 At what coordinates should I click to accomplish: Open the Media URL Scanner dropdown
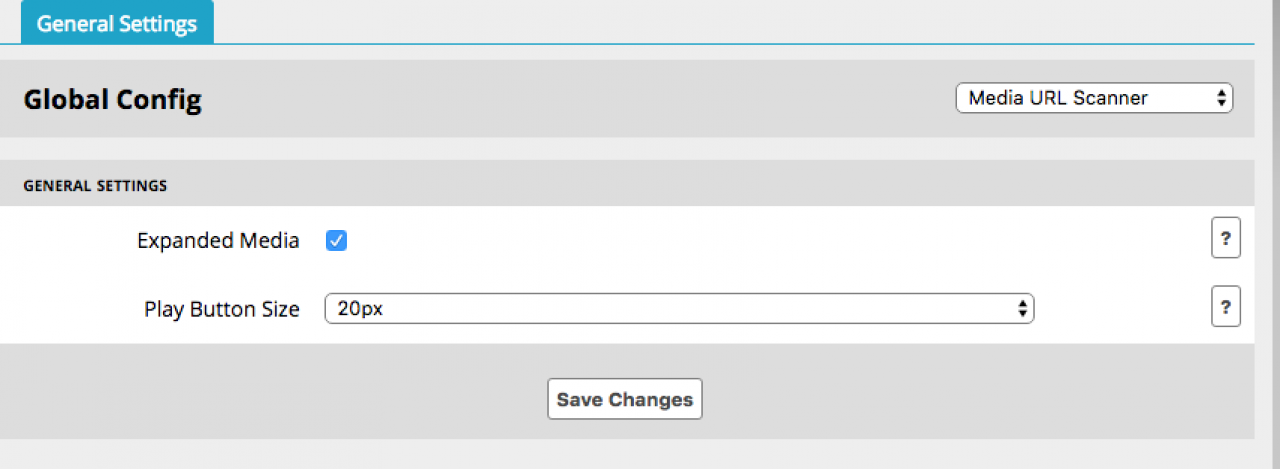tap(1094, 98)
